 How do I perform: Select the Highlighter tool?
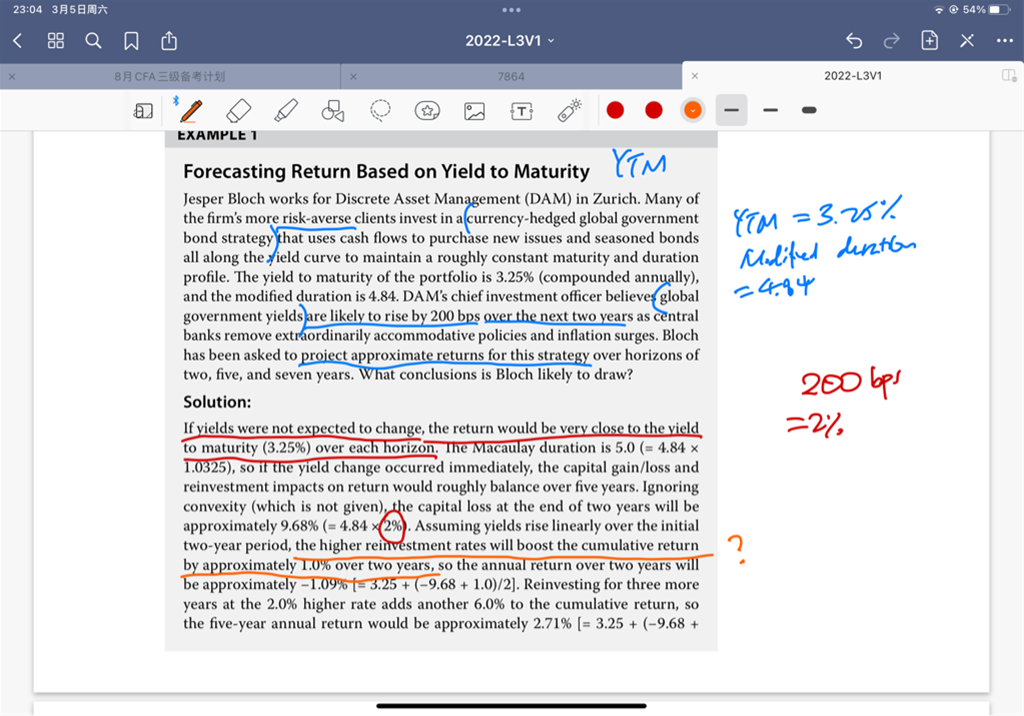[x=286, y=110]
